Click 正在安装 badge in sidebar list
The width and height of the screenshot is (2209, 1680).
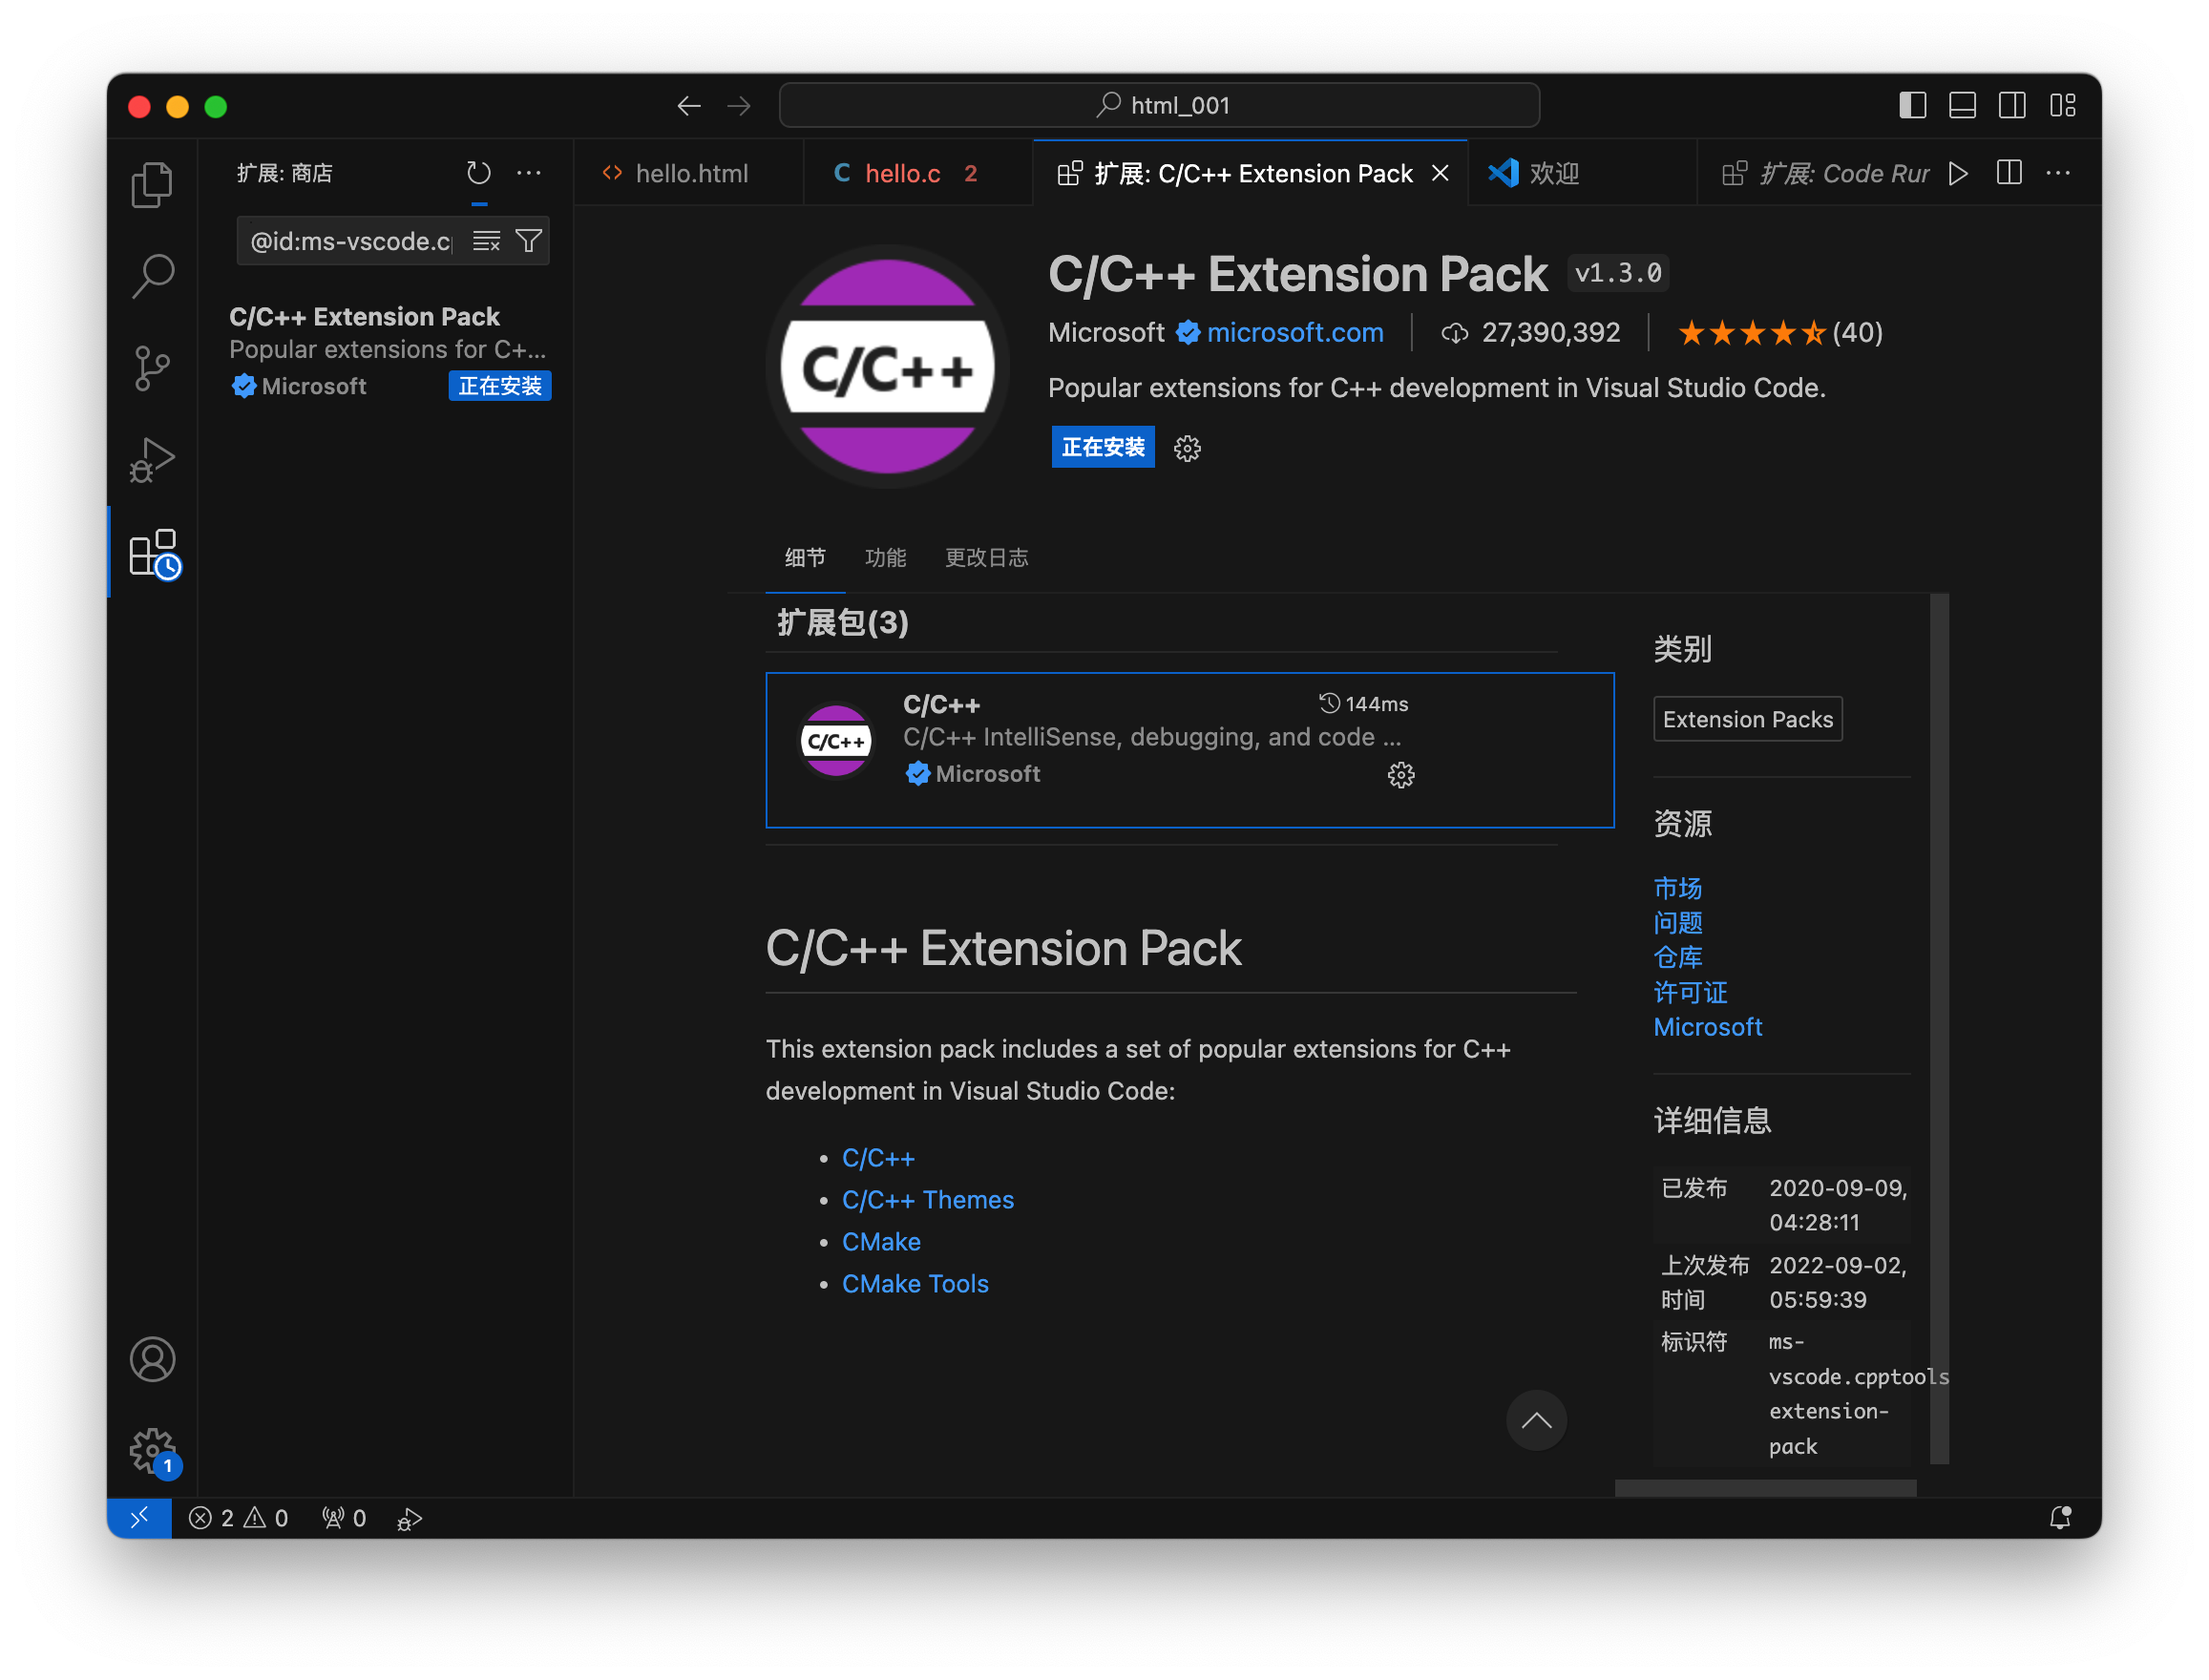(x=499, y=386)
